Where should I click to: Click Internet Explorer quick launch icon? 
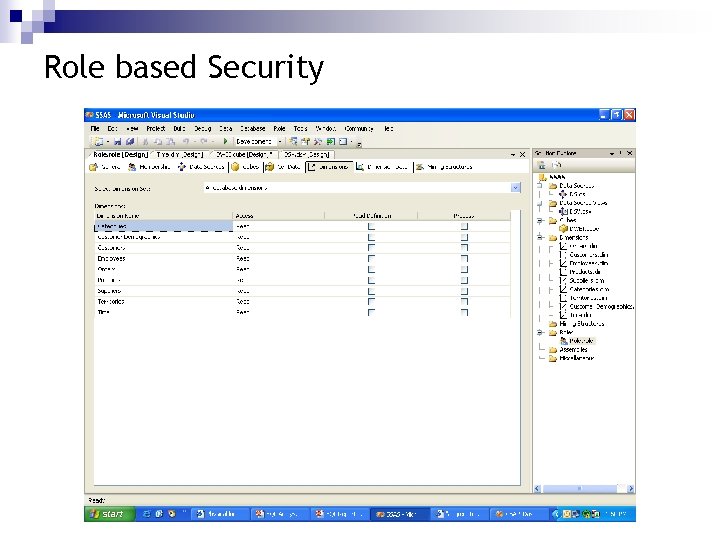[146, 514]
